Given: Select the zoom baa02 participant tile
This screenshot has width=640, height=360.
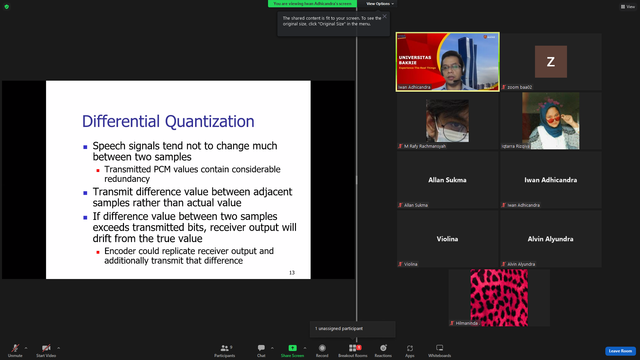Looking at the screenshot, I should (x=551, y=62).
